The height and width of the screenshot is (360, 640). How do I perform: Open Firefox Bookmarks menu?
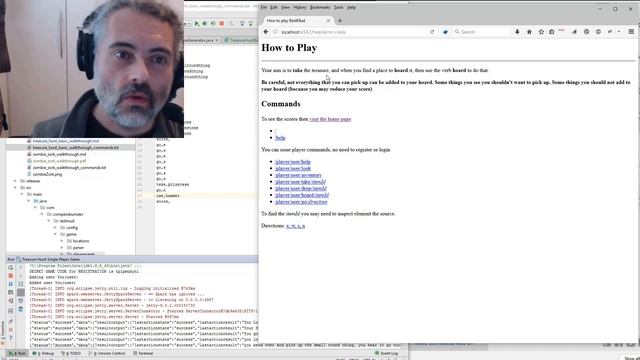(x=320, y=7)
